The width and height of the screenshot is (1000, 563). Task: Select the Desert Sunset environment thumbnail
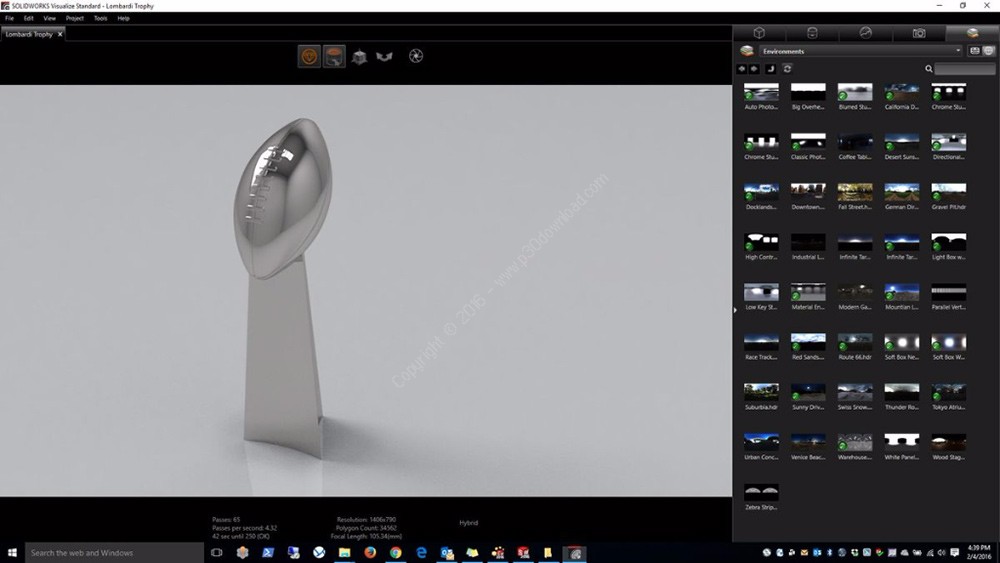point(902,142)
